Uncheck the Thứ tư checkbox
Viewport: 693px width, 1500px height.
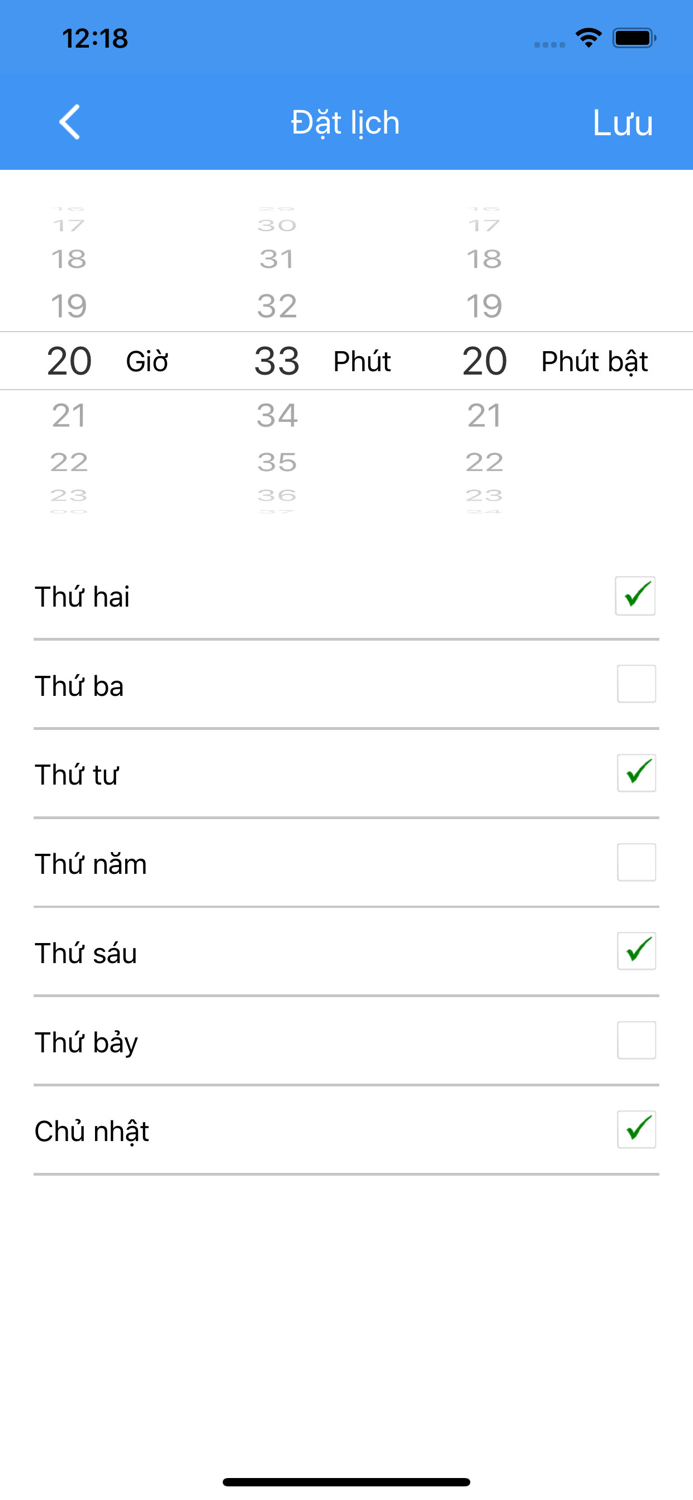pyautogui.click(x=636, y=774)
